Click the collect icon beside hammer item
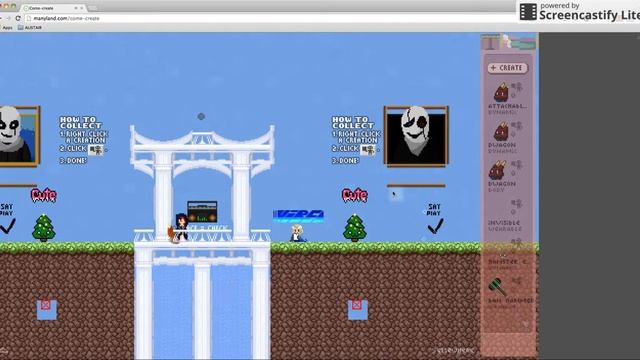 tap(516, 281)
